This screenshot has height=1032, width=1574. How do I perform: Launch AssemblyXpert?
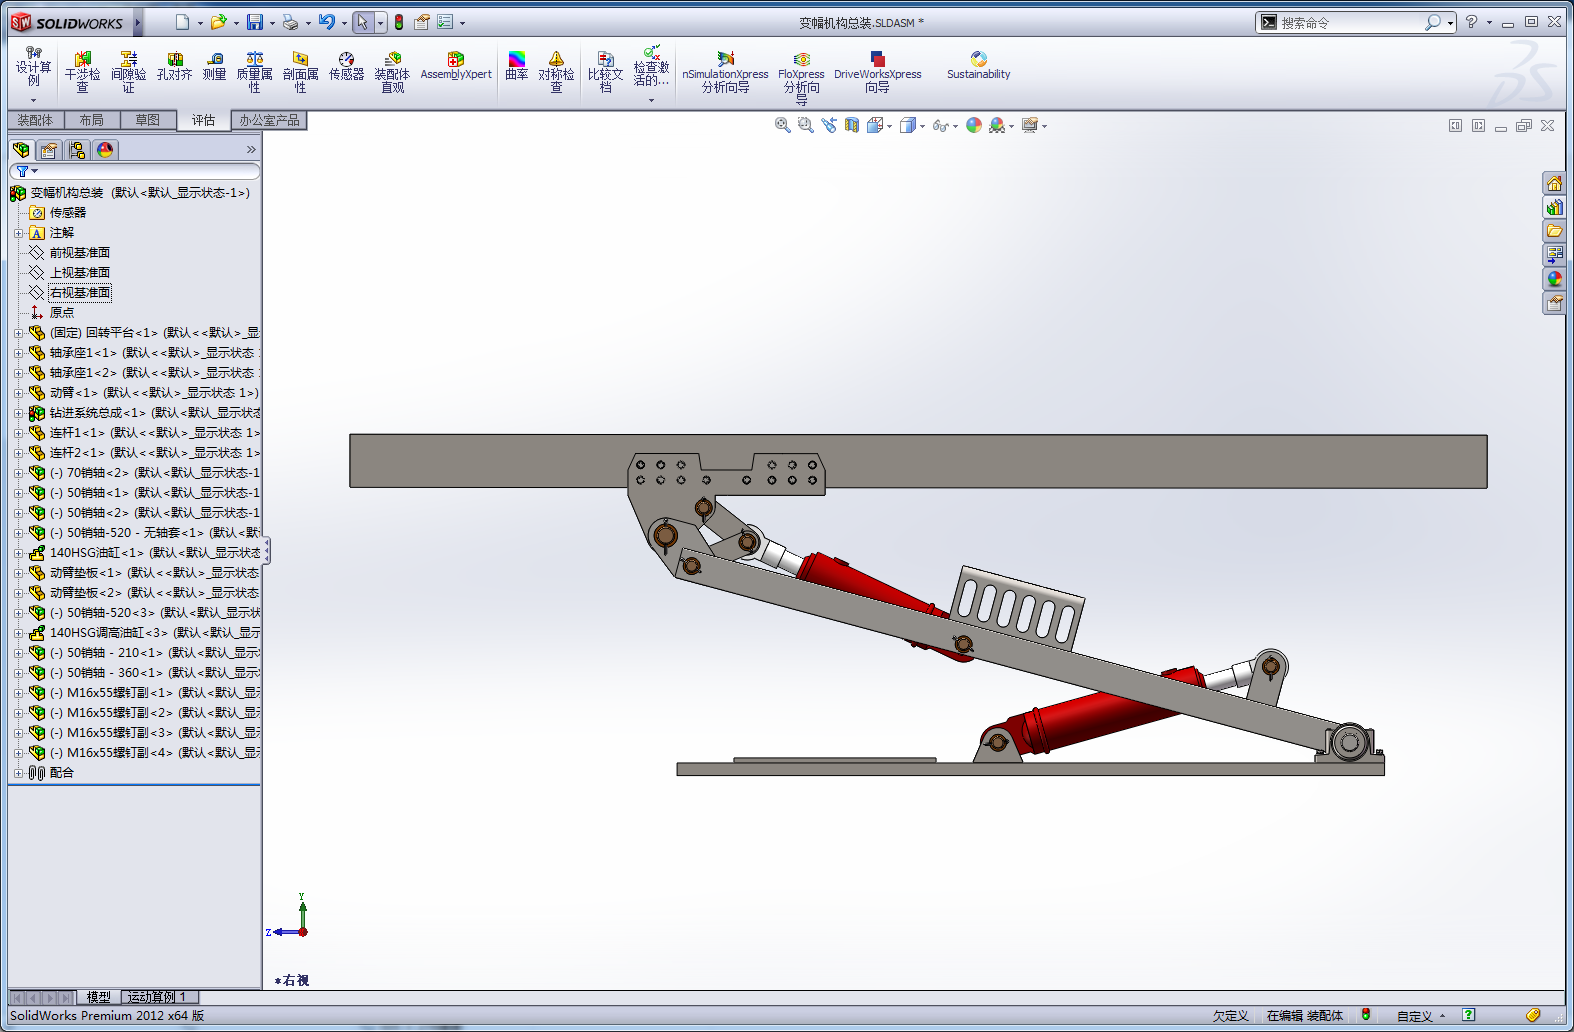(456, 66)
